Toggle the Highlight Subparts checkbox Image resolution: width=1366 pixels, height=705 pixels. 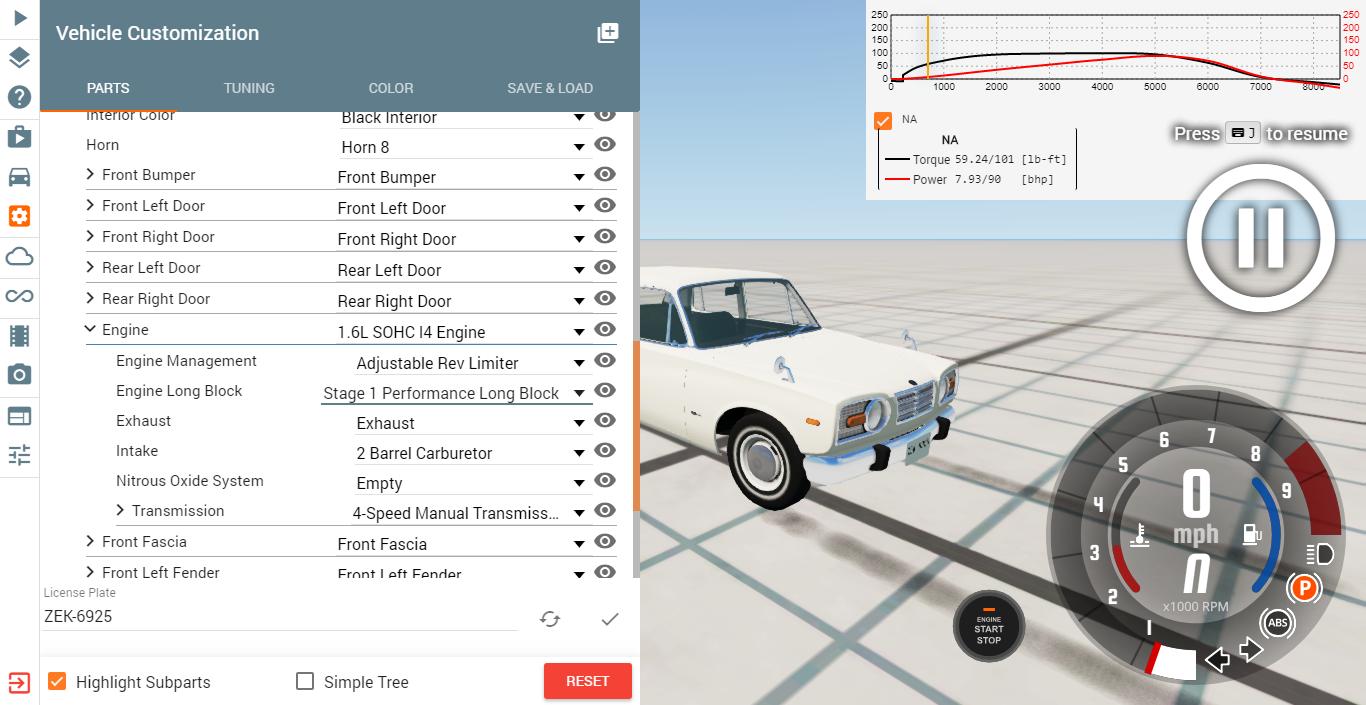[57, 681]
